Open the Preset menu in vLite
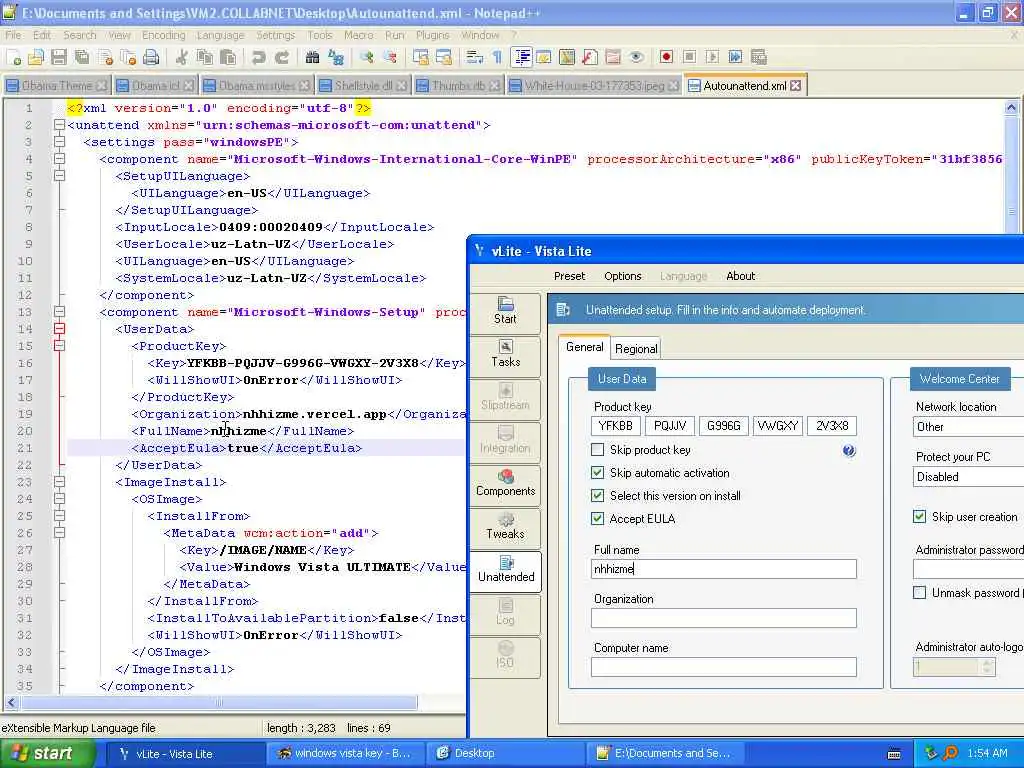Image resolution: width=1024 pixels, height=768 pixels. (569, 276)
